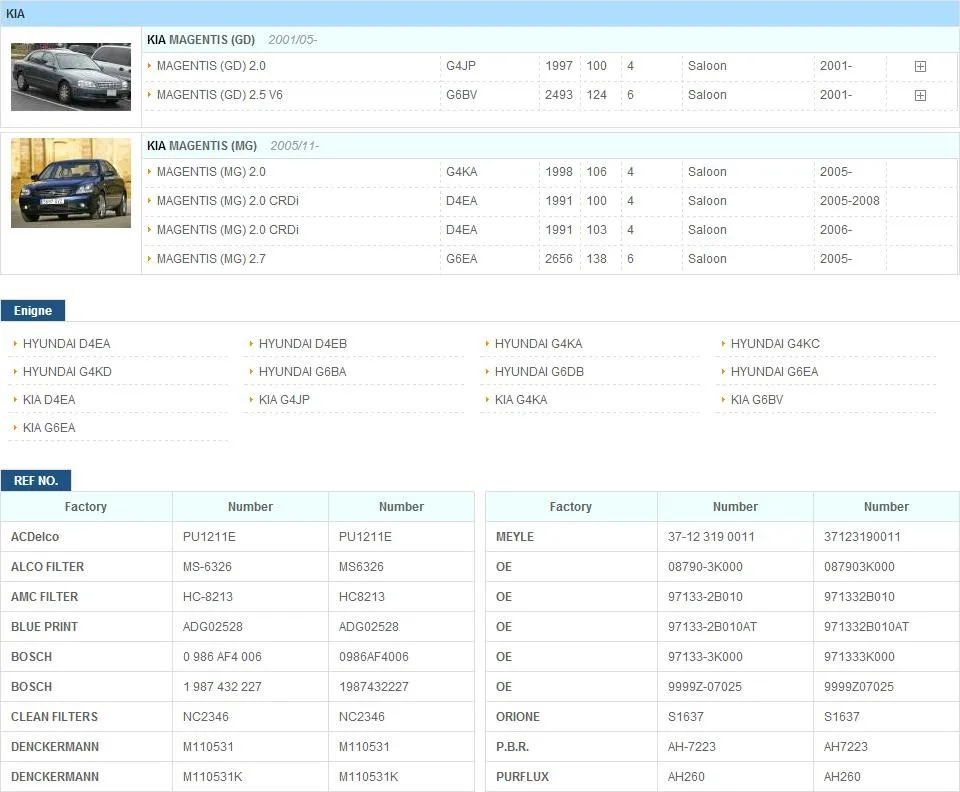This screenshot has height=792, width=960.
Task: Click the left table Factory column header
Action: [86, 507]
